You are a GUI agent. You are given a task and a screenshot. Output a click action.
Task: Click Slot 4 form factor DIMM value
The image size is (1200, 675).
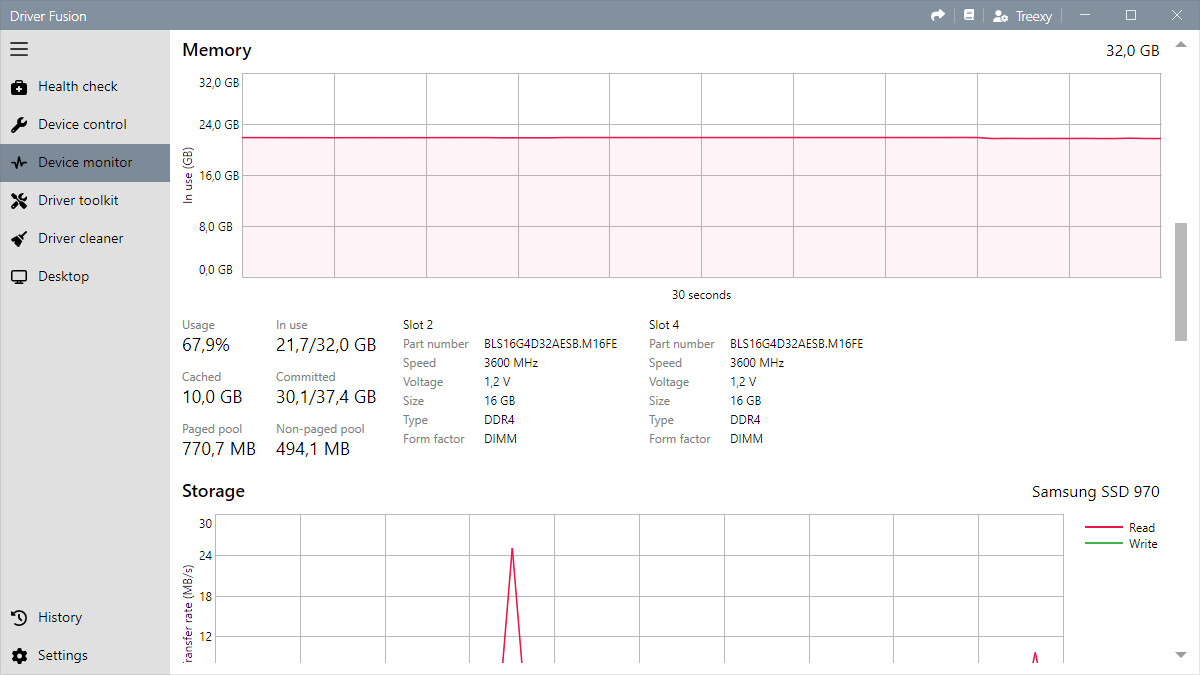point(747,439)
